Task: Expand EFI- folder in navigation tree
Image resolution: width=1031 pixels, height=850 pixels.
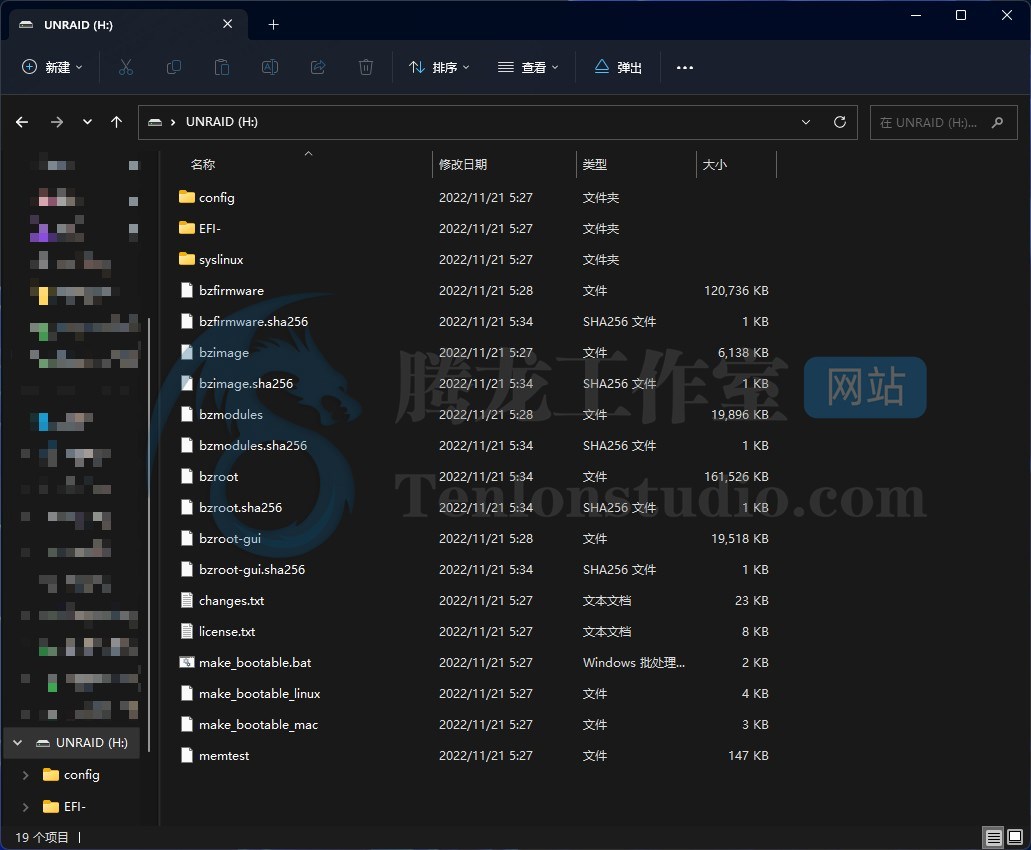Action: coord(26,807)
